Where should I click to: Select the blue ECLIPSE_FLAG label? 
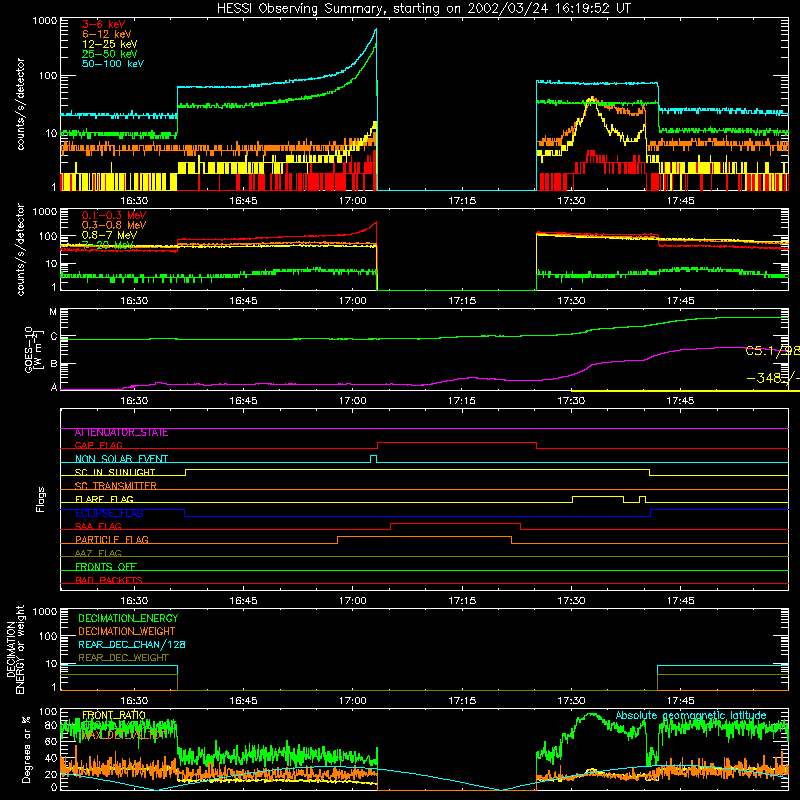point(109,513)
